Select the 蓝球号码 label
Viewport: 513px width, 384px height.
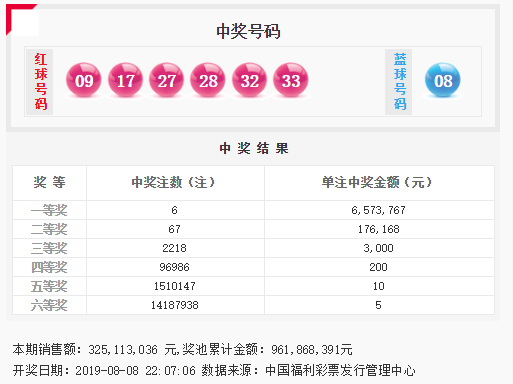click(399, 82)
